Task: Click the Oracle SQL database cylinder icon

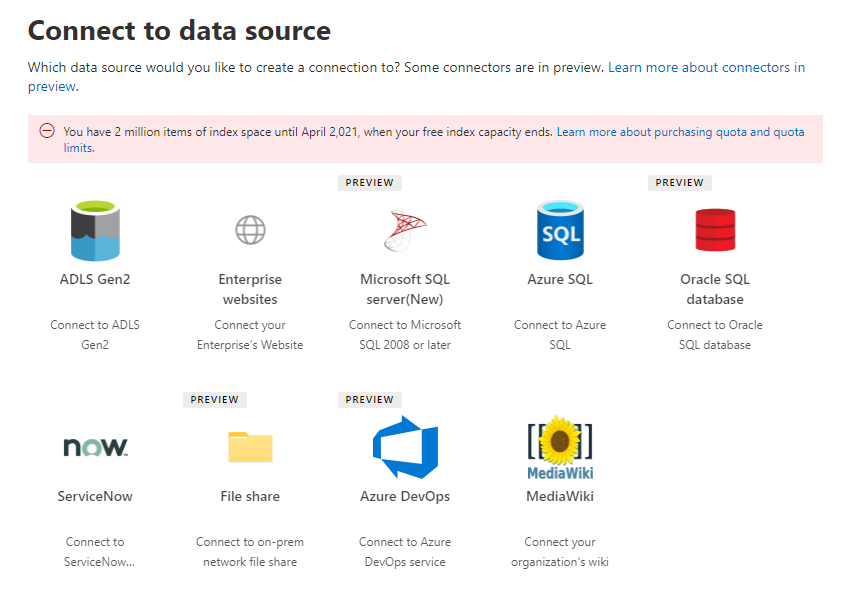Action: [x=715, y=230]
